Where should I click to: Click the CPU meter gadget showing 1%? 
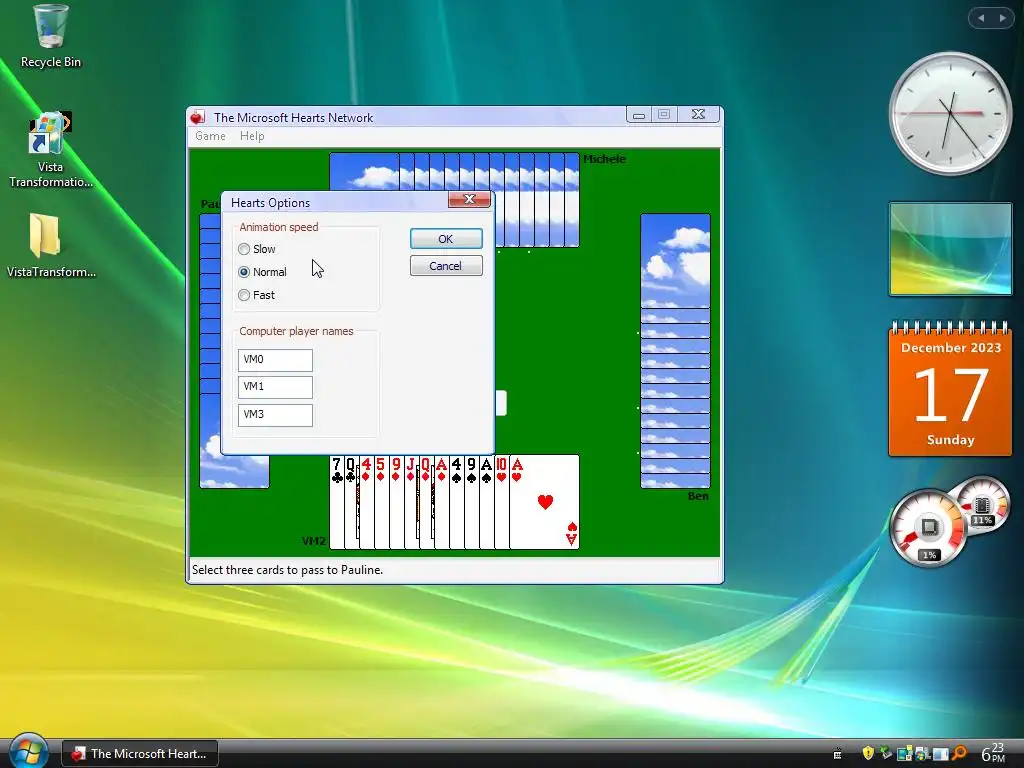coord(927,528)
